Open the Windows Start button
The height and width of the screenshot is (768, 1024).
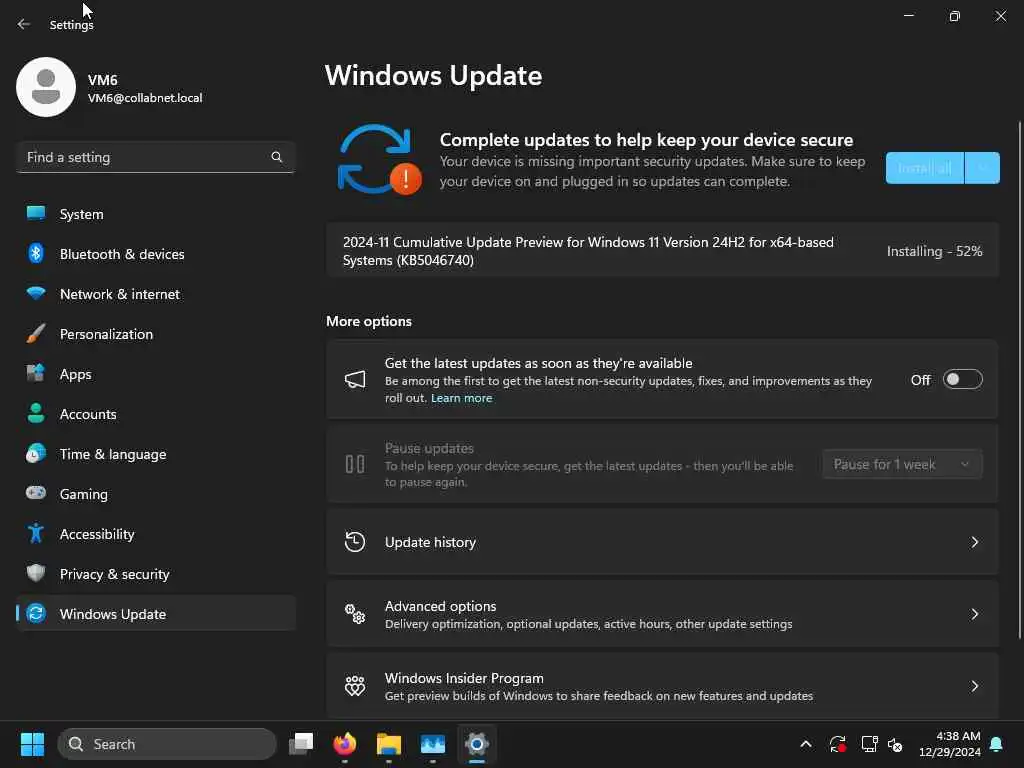[32, 744]
